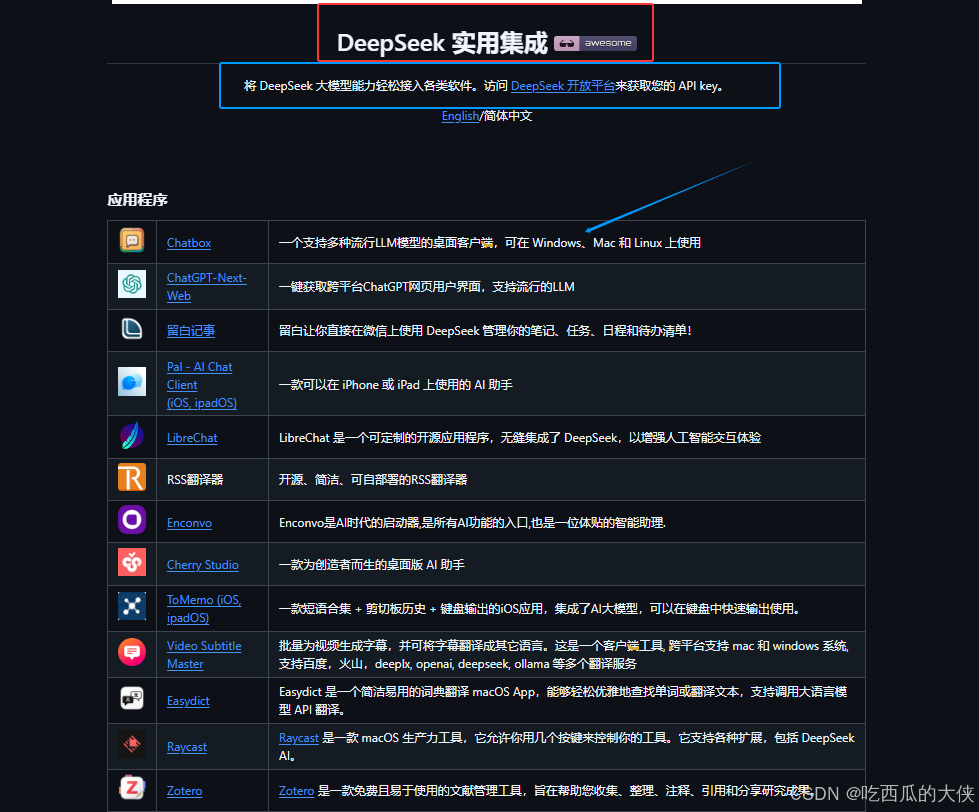The image size is (979, 812).
Task: Click the 批量为视频生成字幕 description text
Action: click(563, 655)
